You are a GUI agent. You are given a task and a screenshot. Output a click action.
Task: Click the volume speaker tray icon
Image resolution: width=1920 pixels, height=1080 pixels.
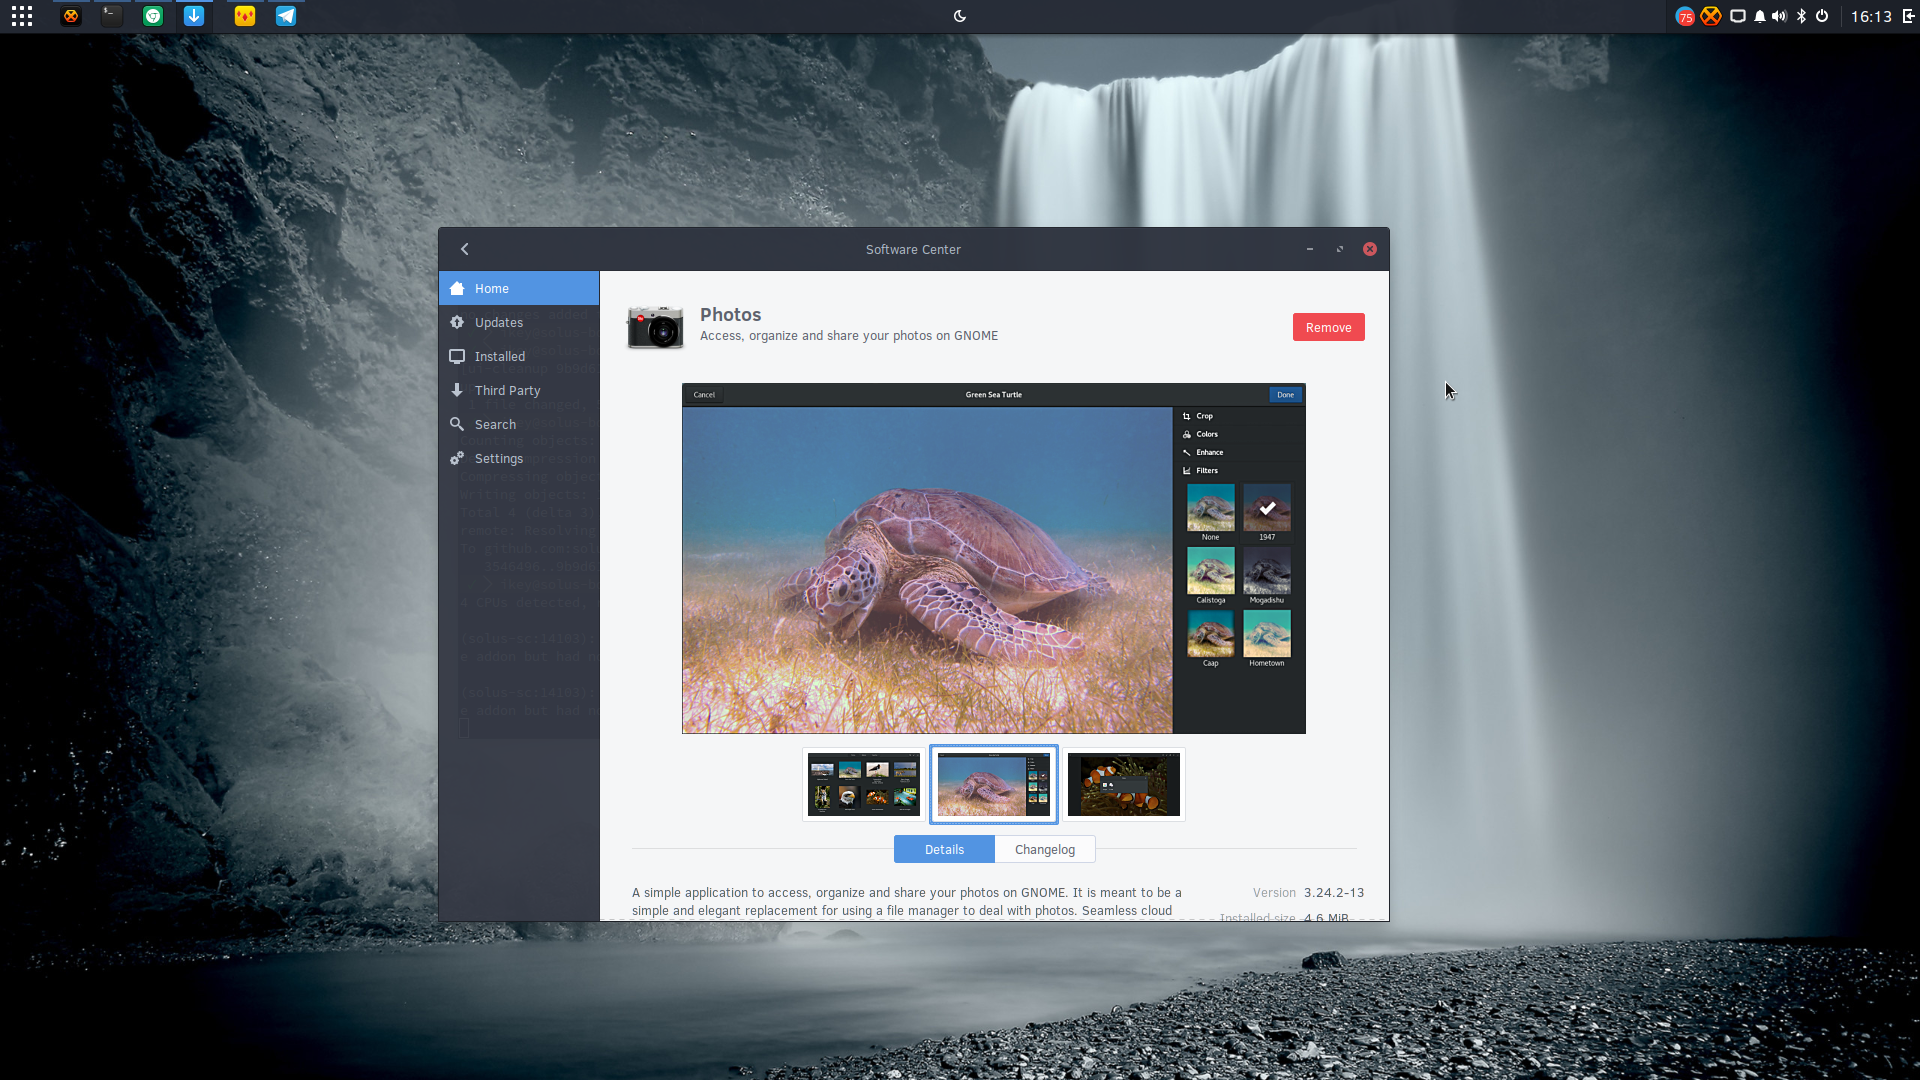[1780, 16]
